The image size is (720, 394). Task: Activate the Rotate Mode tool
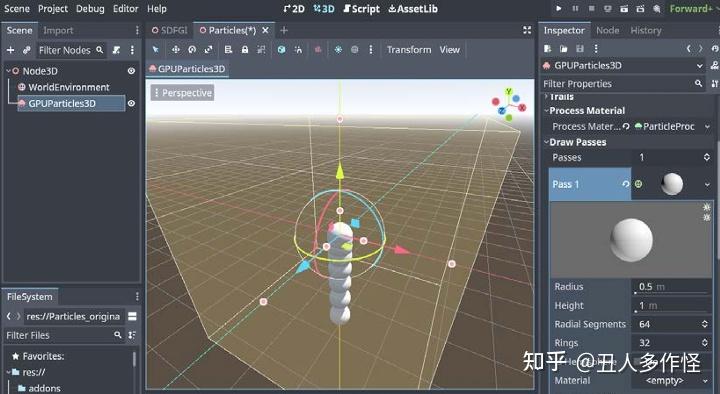point(192,50)
